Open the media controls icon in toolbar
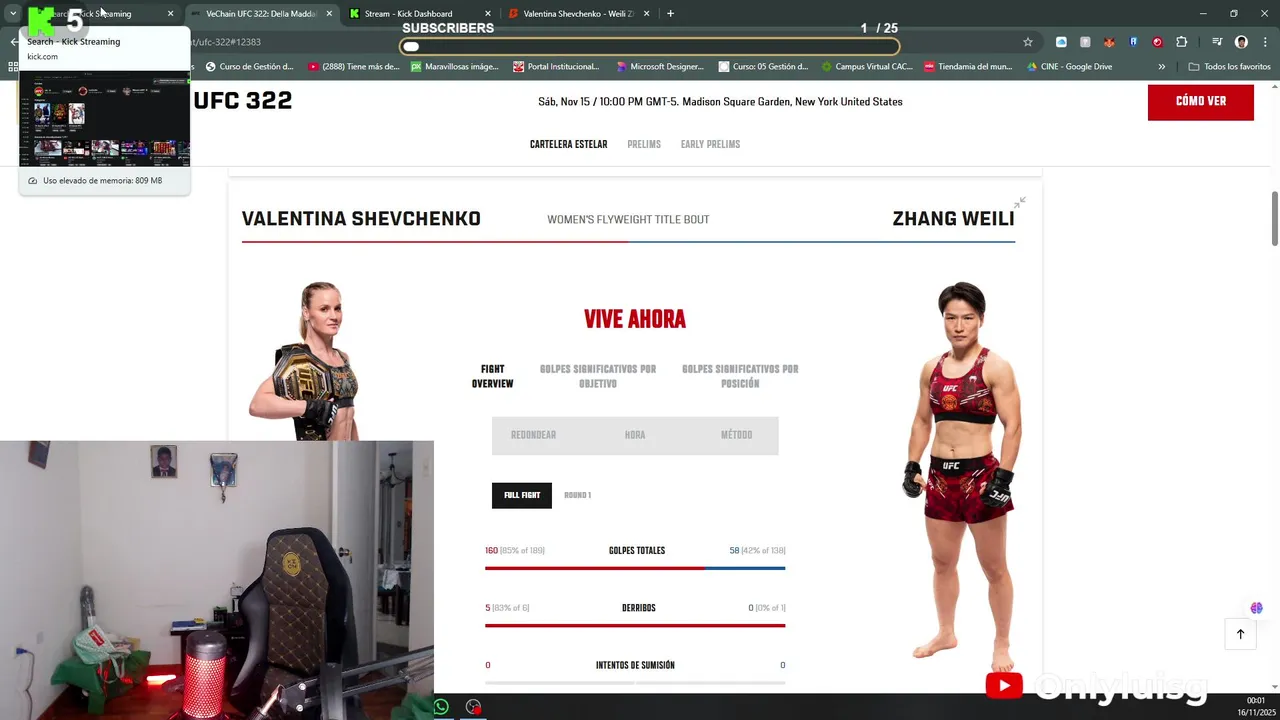 tap(1217, 42)
